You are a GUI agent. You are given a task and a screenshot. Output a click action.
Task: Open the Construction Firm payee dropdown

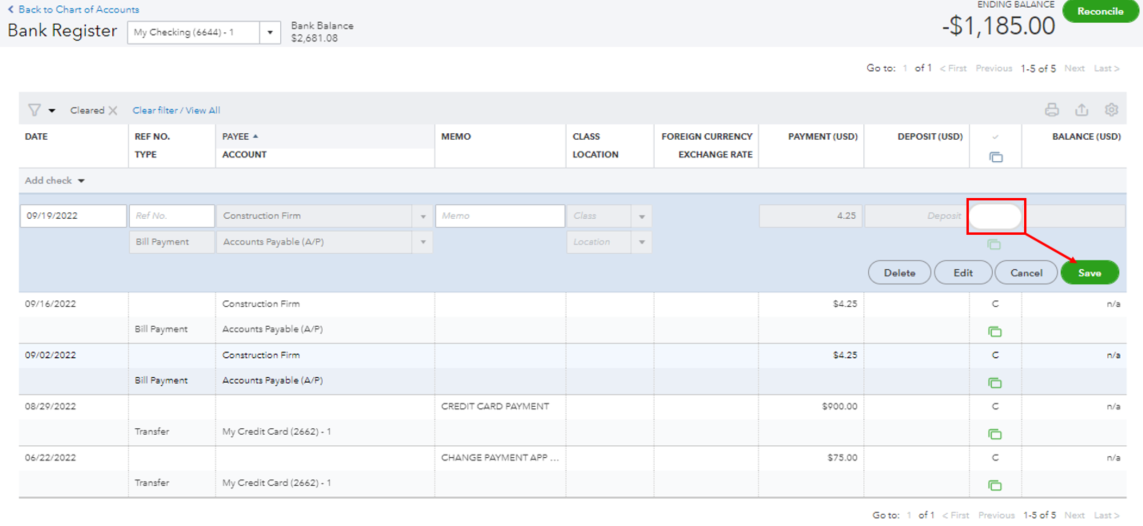coord(423,216)
